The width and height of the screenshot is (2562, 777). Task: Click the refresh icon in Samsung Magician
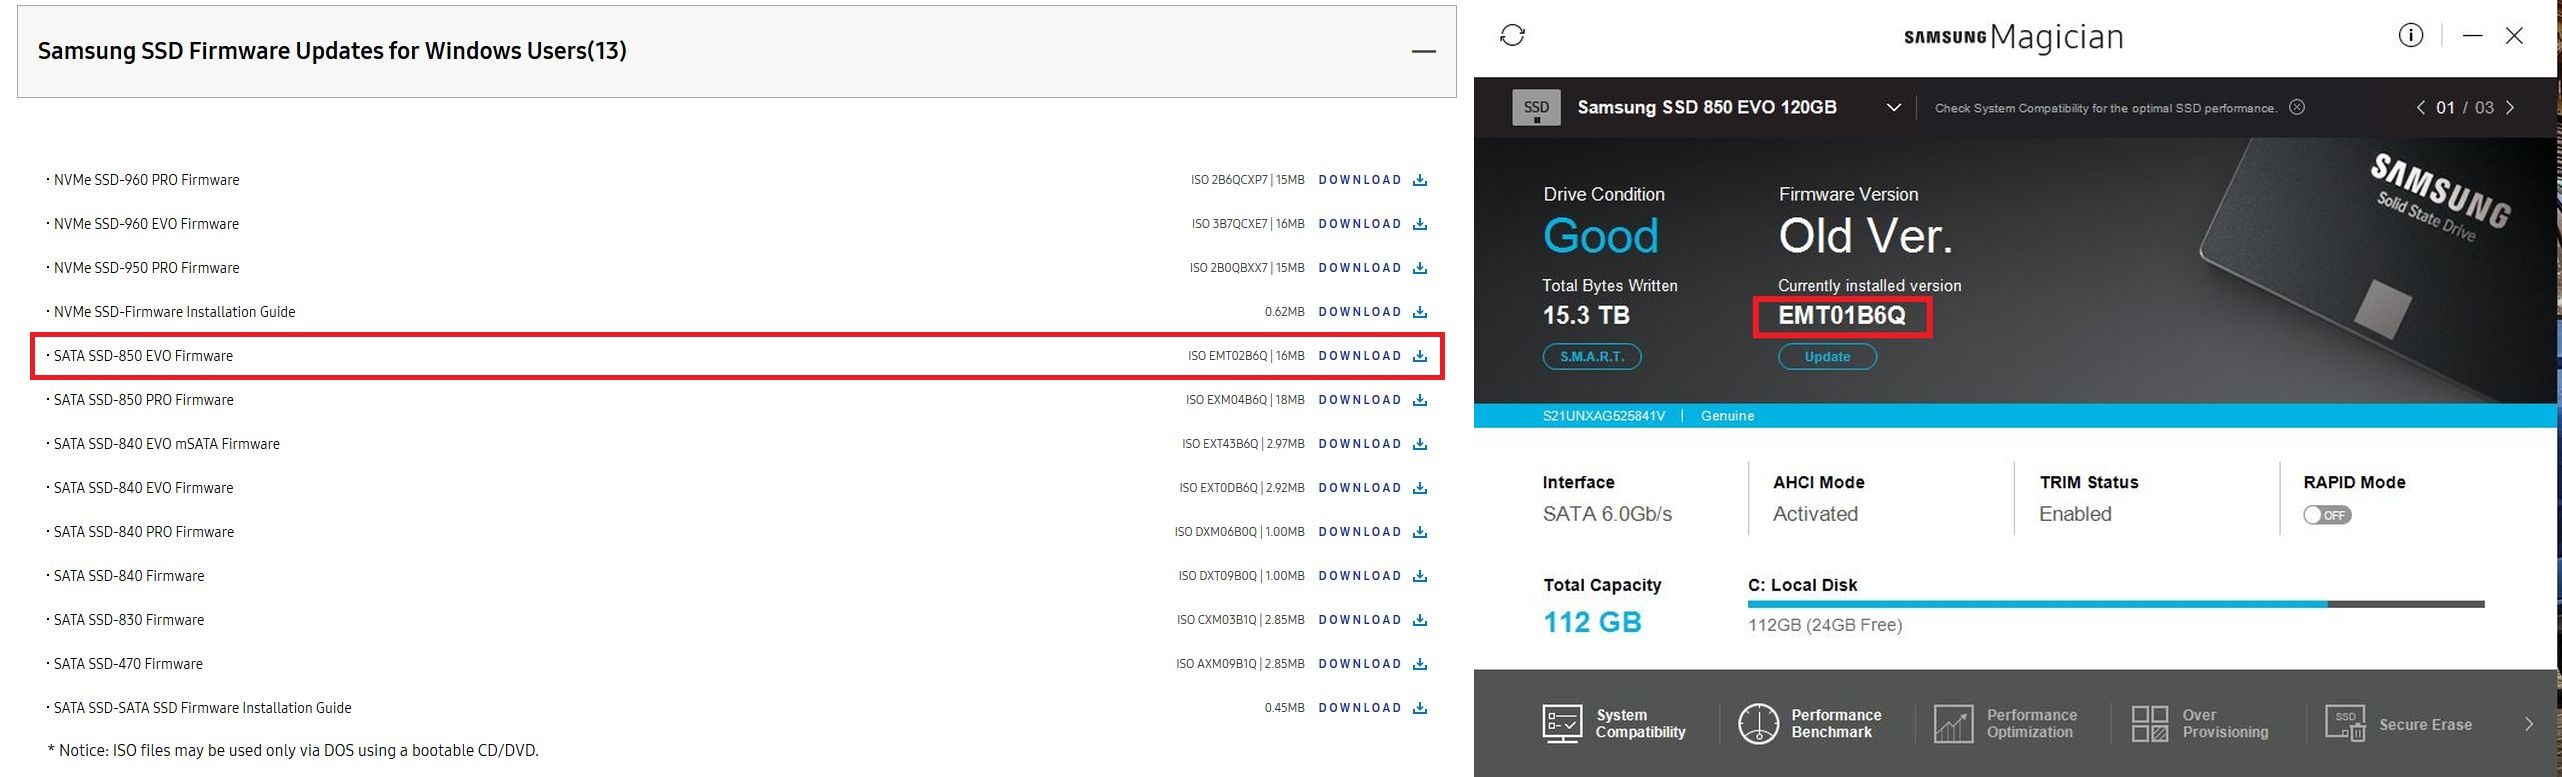tap(1512, 36)
